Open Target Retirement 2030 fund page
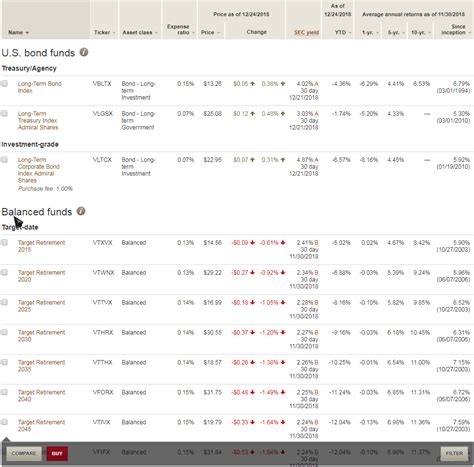 point(41,336)
